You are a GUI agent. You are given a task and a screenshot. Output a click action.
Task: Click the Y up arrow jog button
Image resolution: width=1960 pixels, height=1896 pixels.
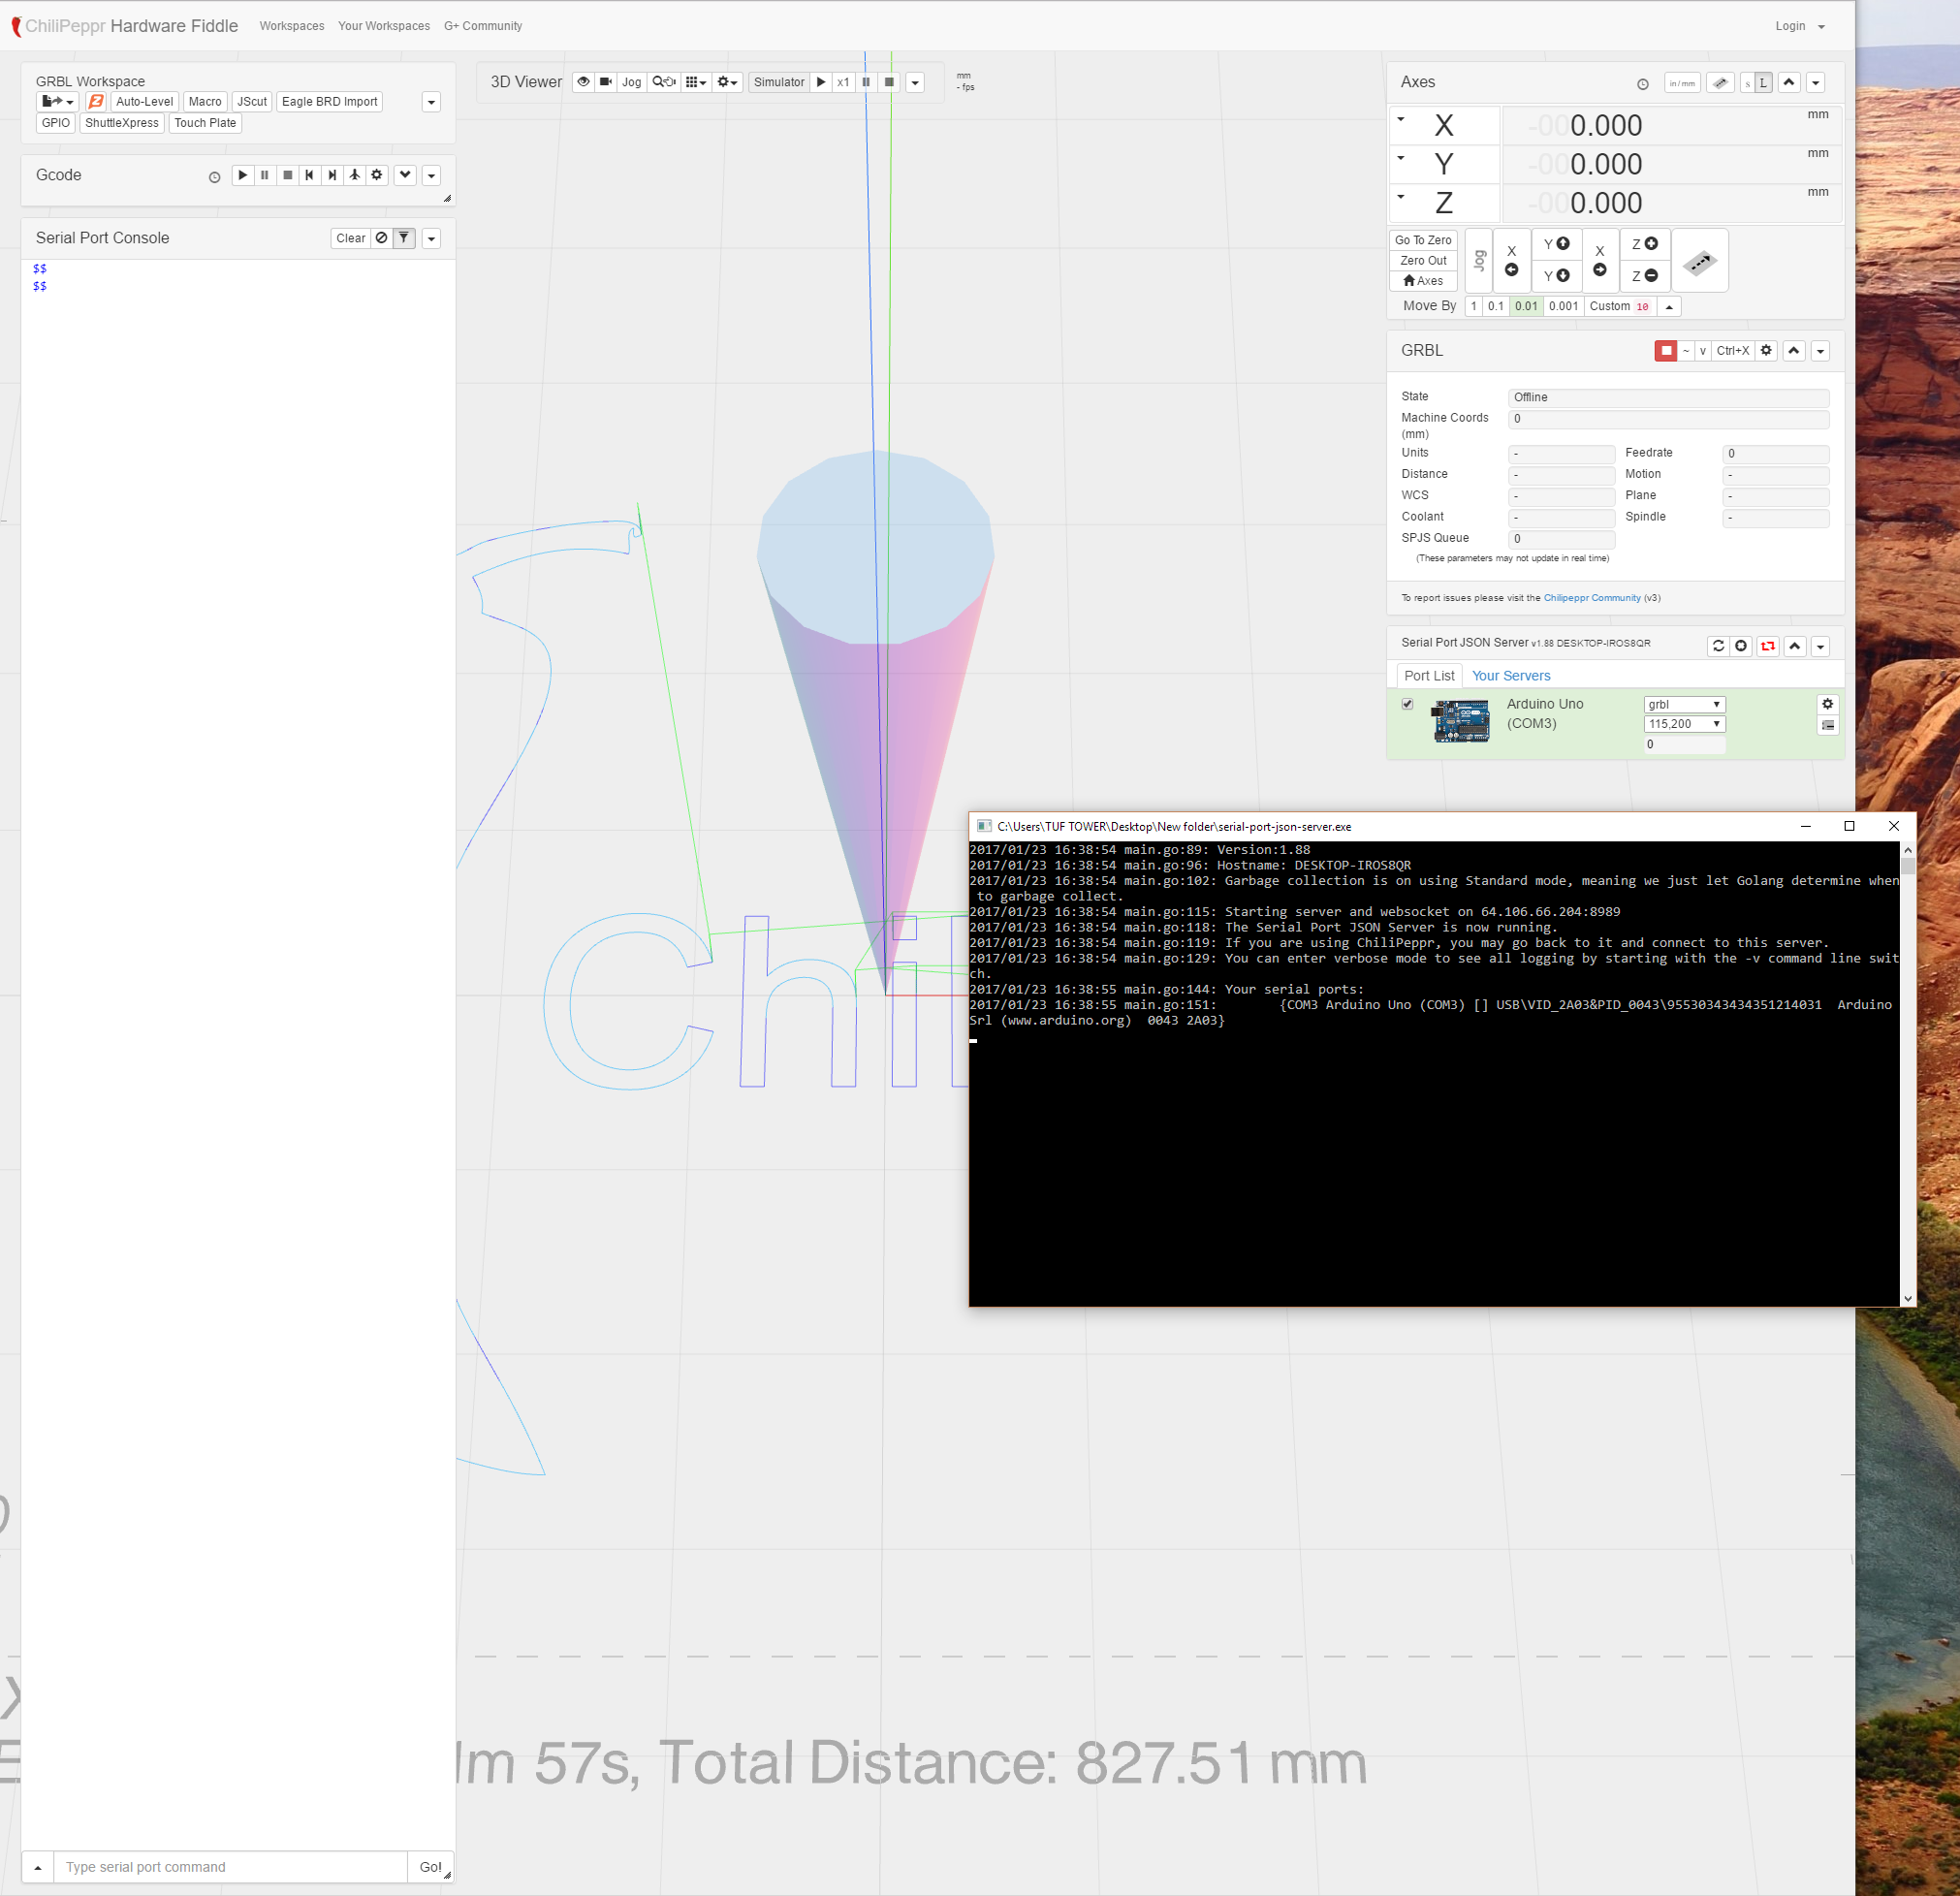tap(1556, 244)
